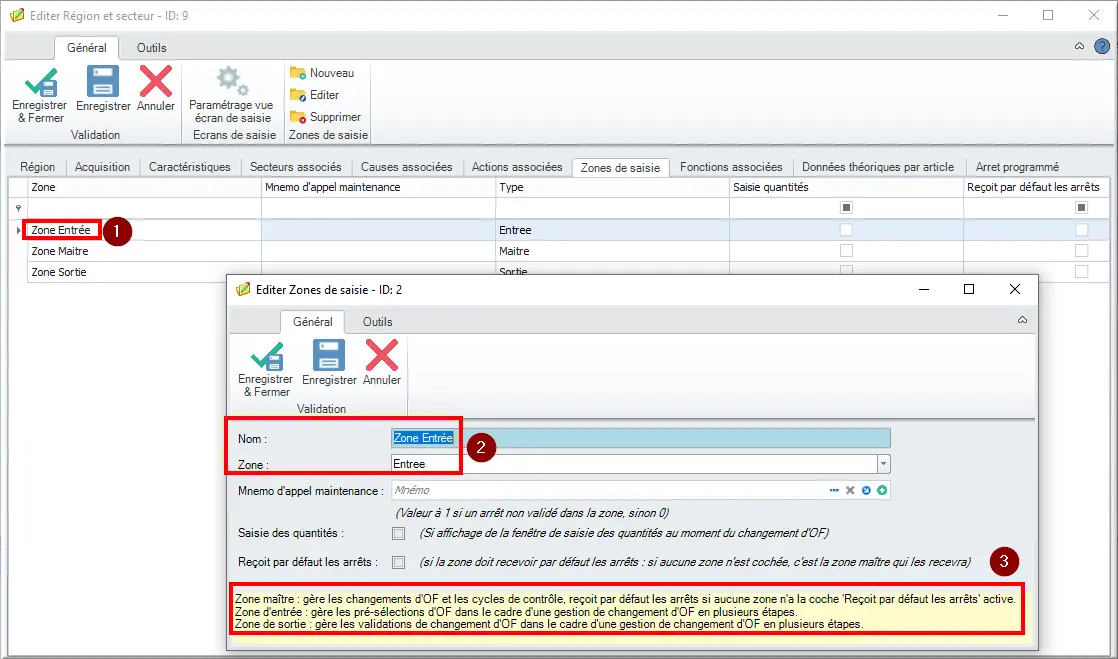Image resolution: width=1118 pixels, height=659 pixels.
Task: Sort by the Zone column header
Action: [144, 187]
